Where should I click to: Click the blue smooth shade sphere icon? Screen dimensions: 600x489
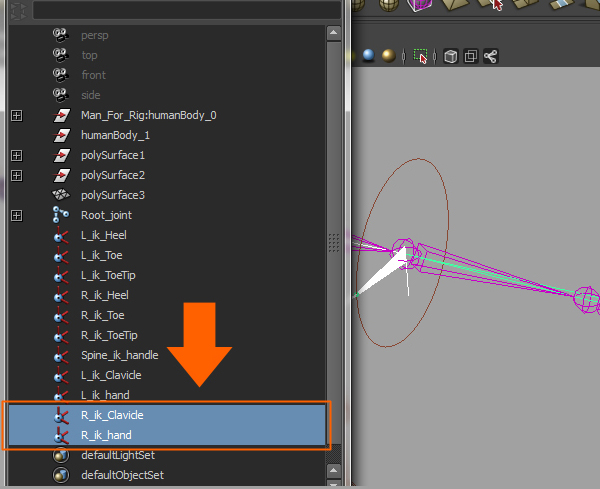tap(368, 55)
